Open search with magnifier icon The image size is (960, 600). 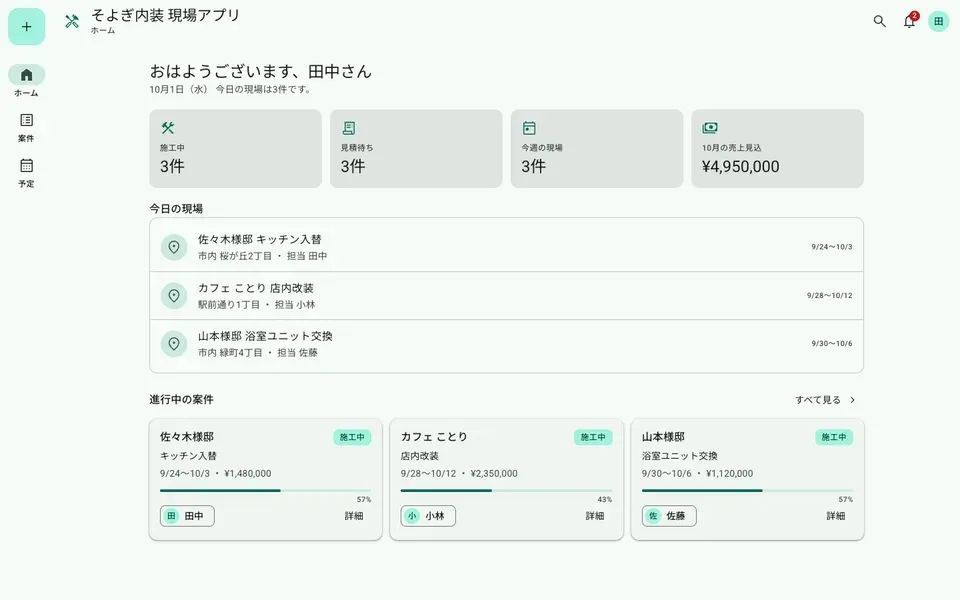tap(879, 21)
